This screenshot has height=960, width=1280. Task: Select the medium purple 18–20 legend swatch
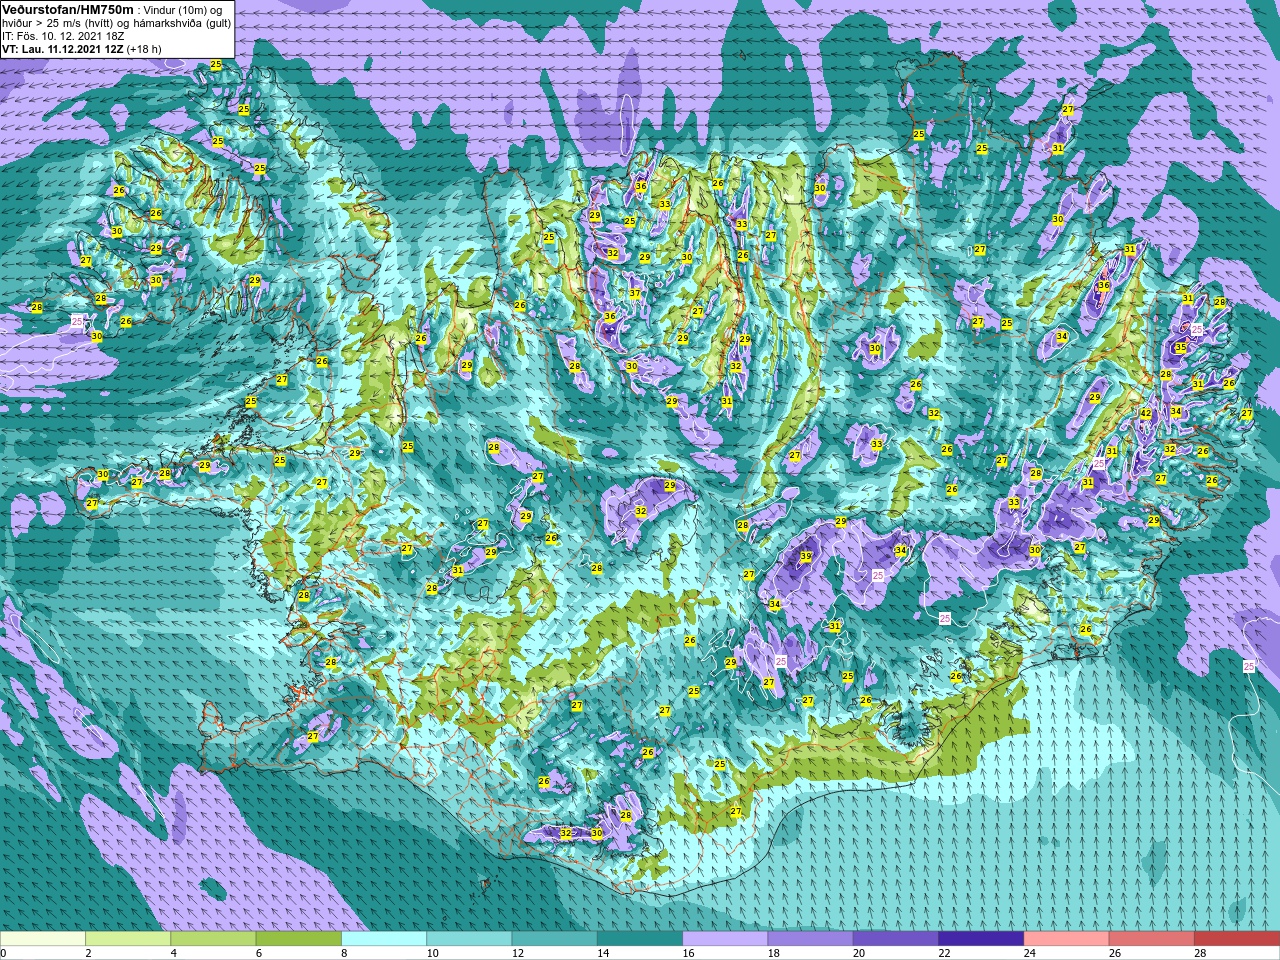(x=811, y=940)
